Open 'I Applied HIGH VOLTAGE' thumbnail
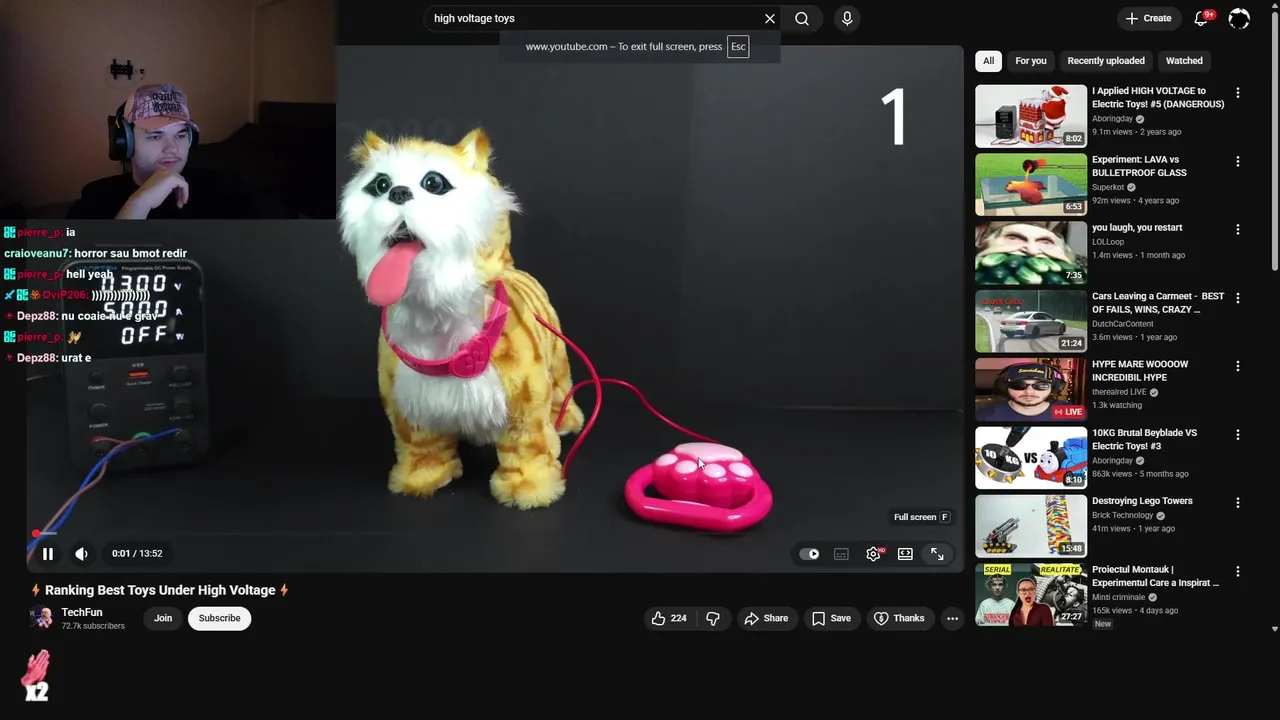The width and height of the screenshot is (1280, 720). pos(1031,116)
